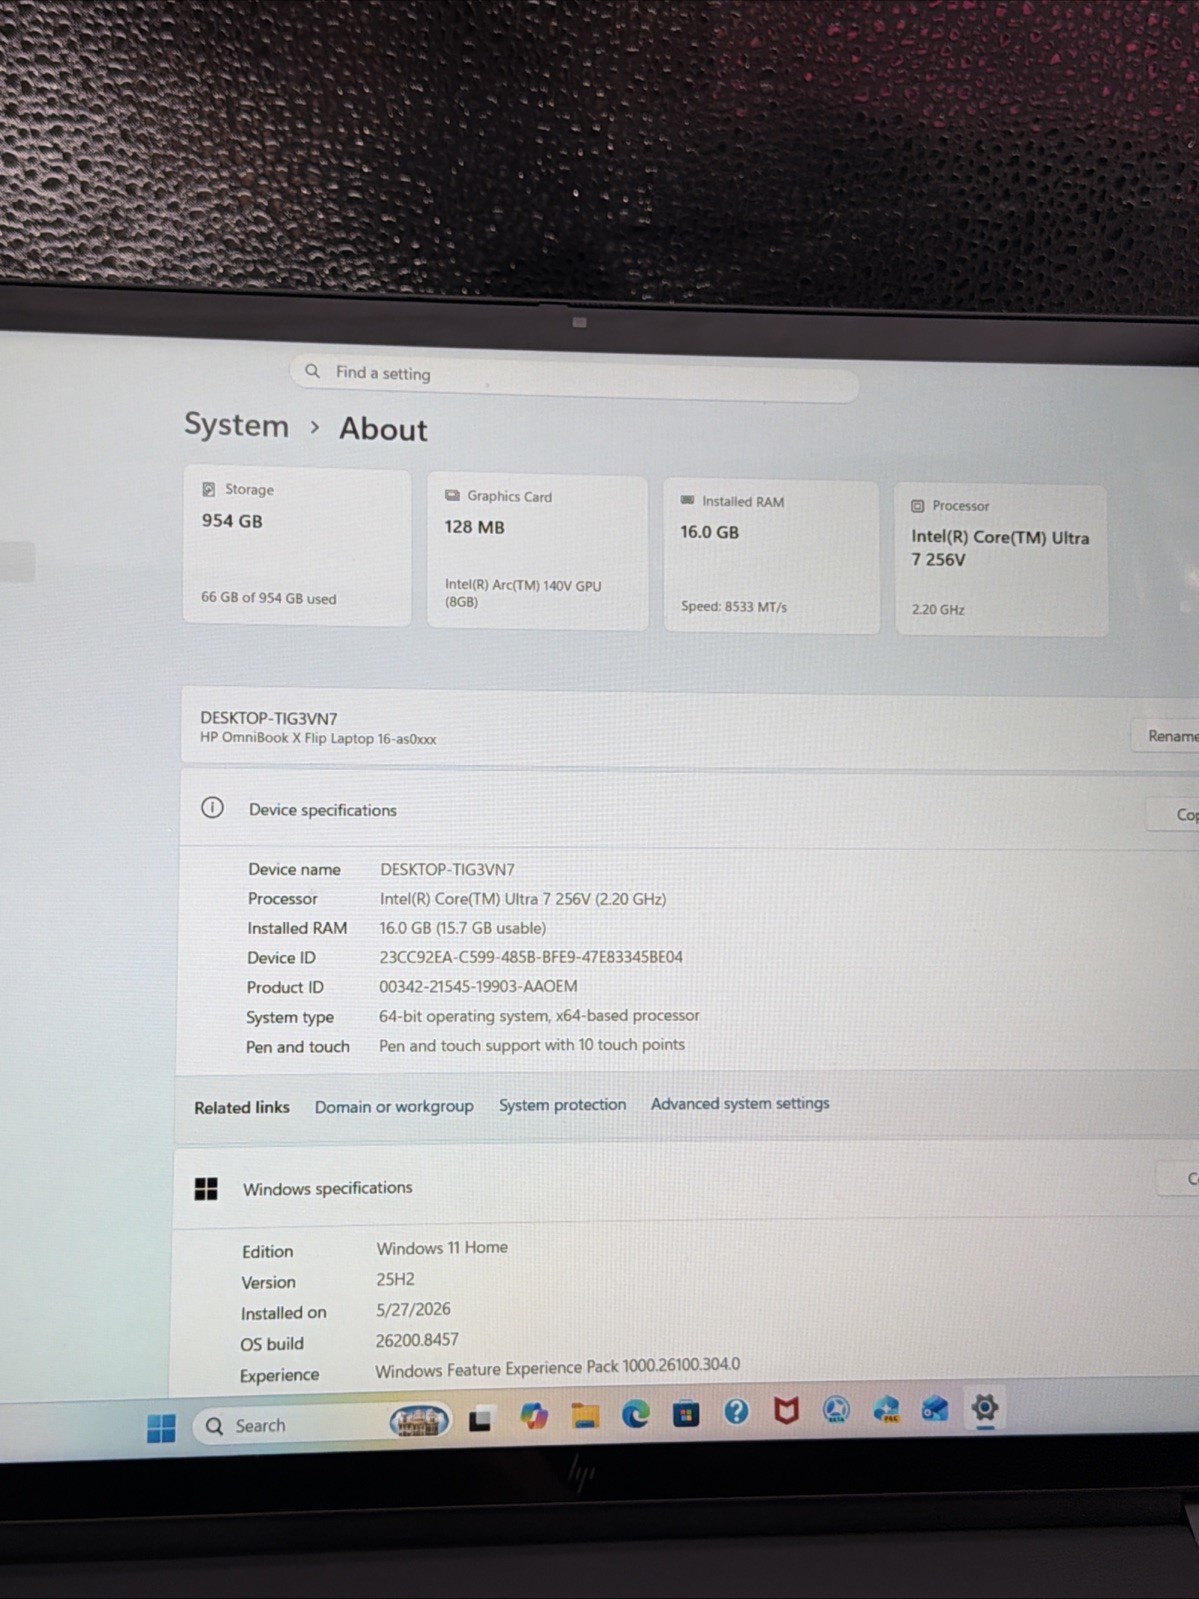Open the Installed RAM 16.0 GB card
The height and width of the screenshot is (1599, 1199).
coord(771,556)
